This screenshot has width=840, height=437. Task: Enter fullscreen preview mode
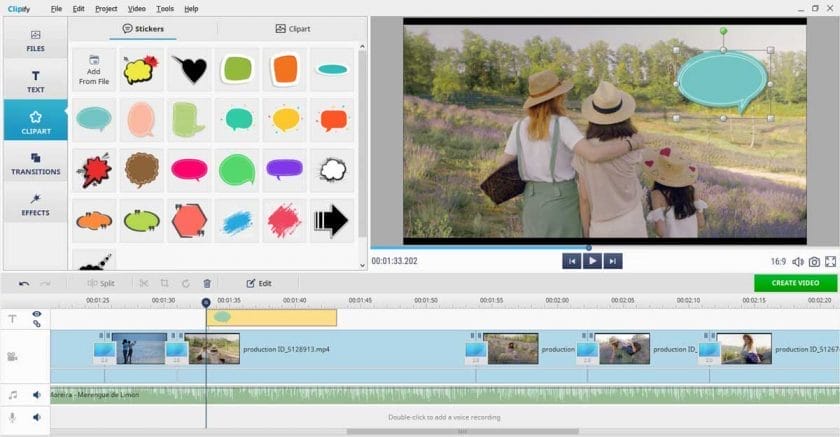pyautogui.click(x=830, y=261)
